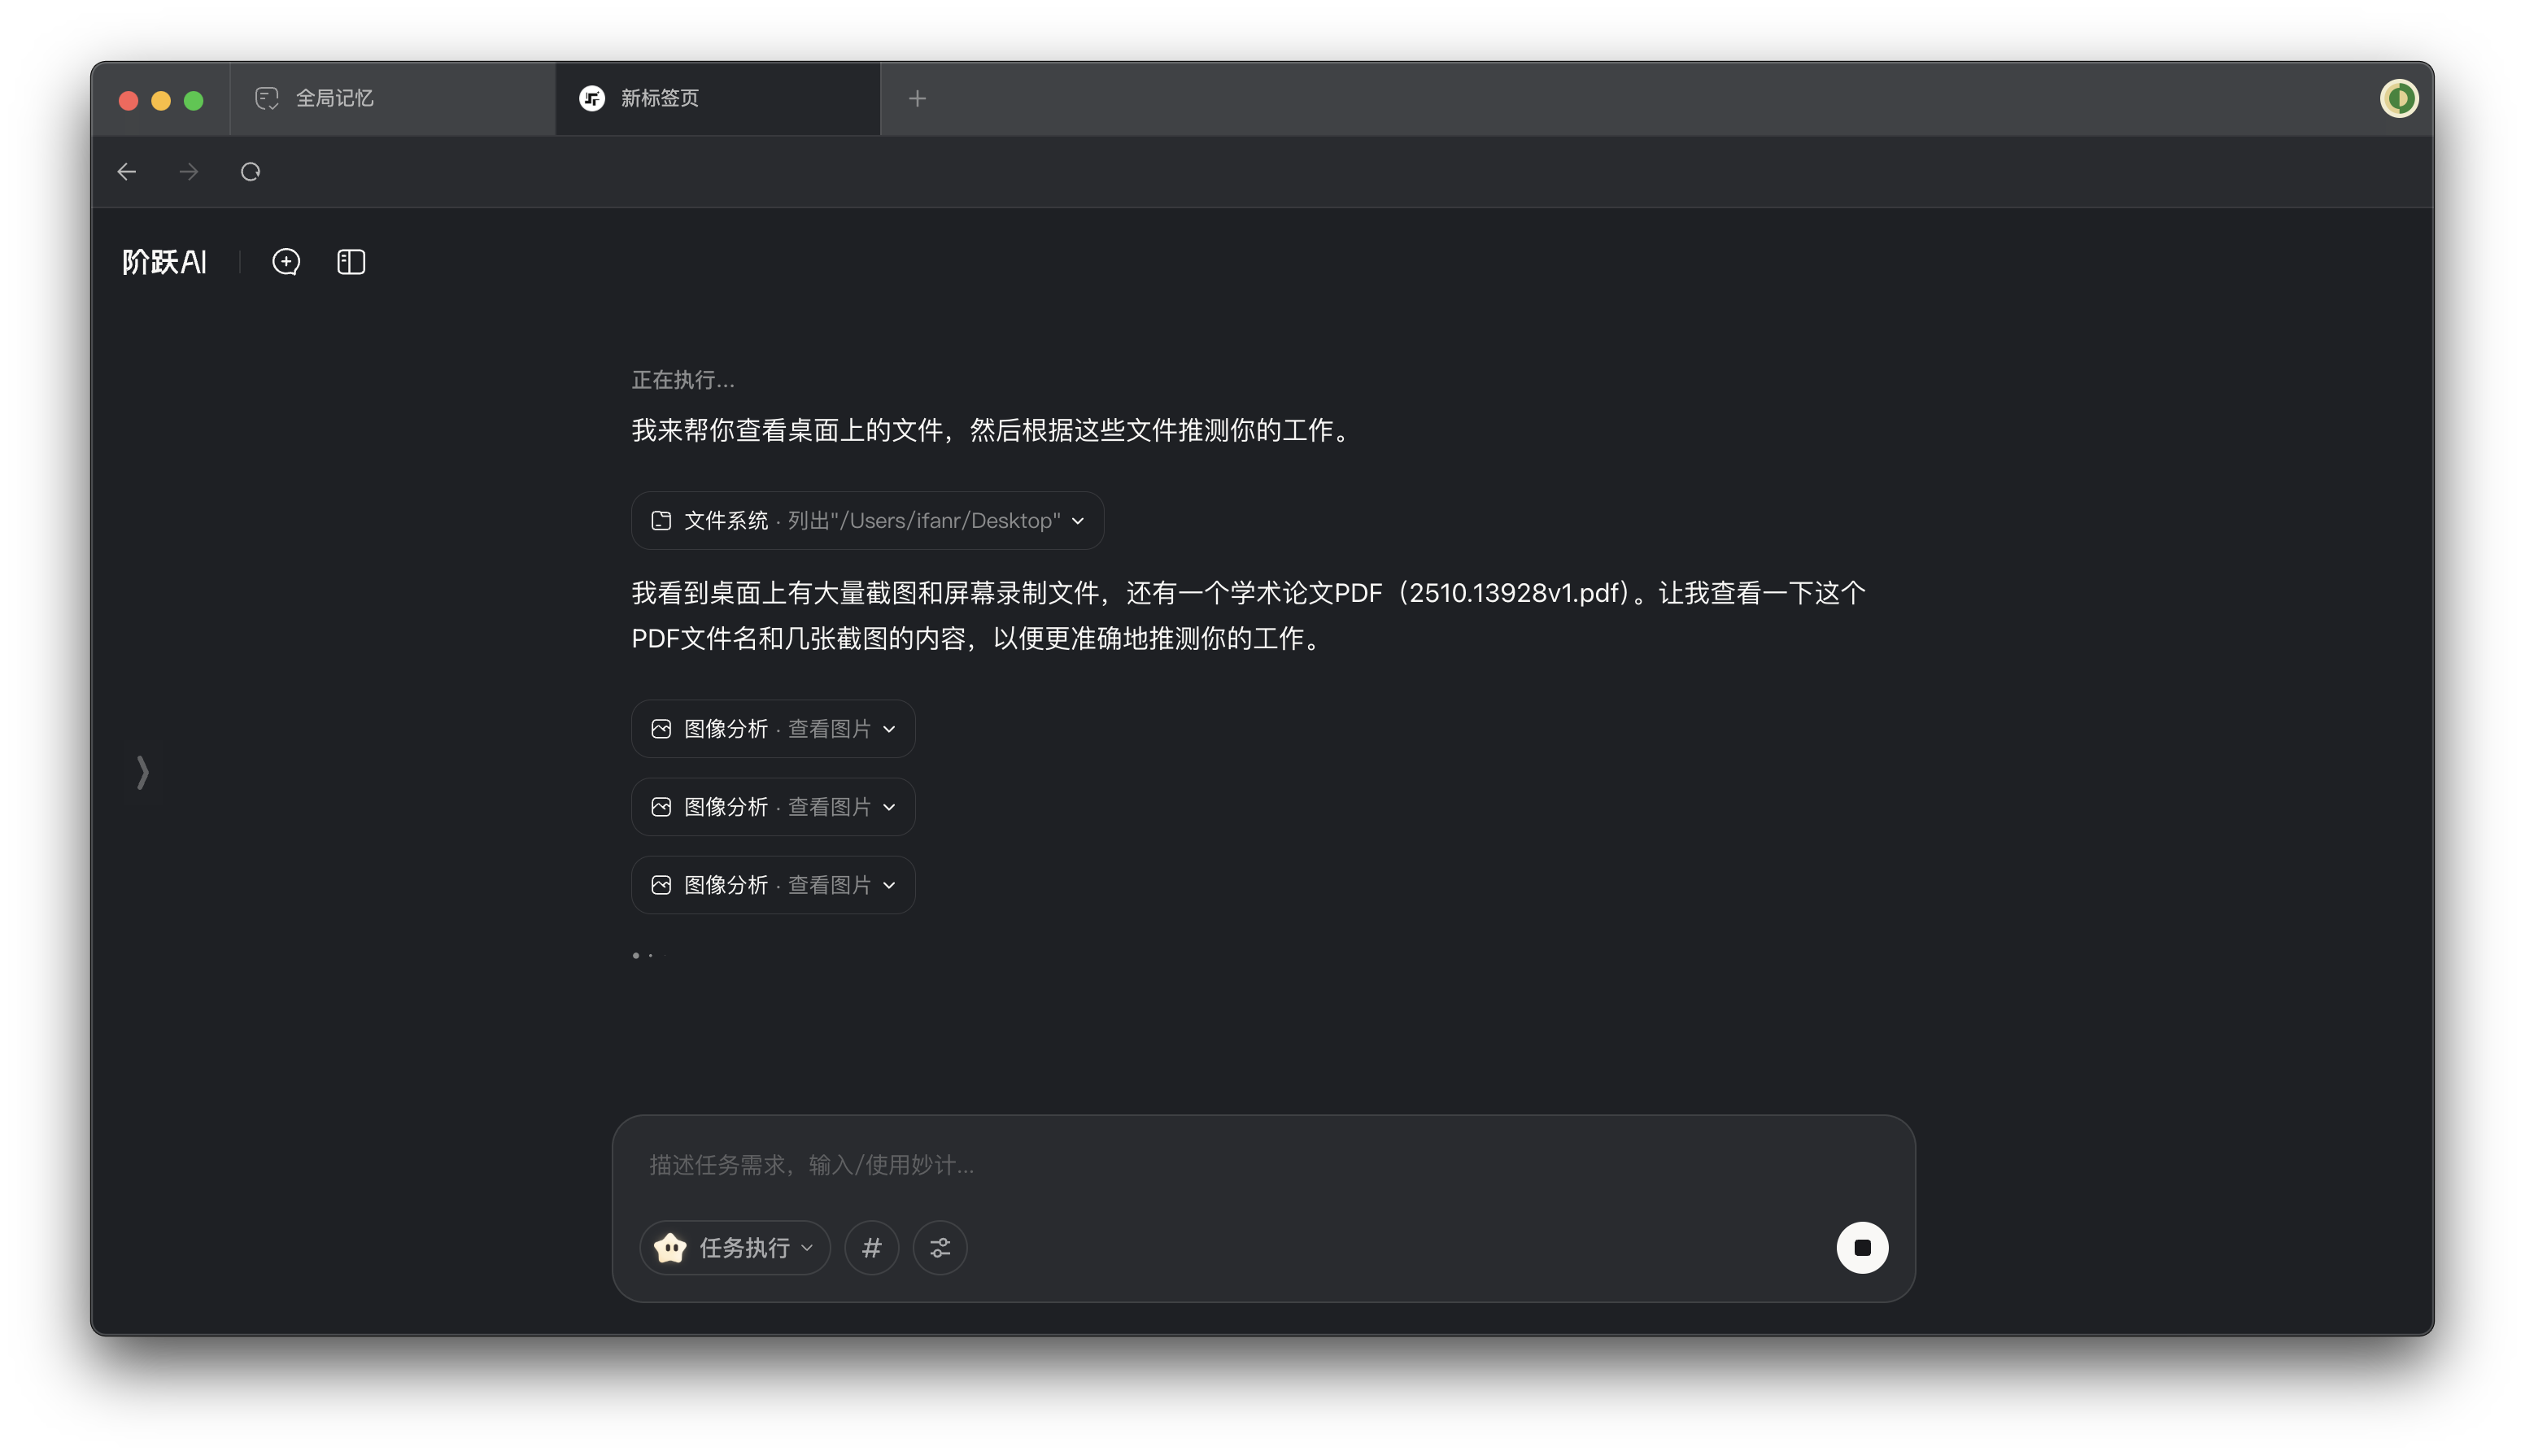Stop the running task execution
This screenshot has height=1456, width=2525.
1862,1248
